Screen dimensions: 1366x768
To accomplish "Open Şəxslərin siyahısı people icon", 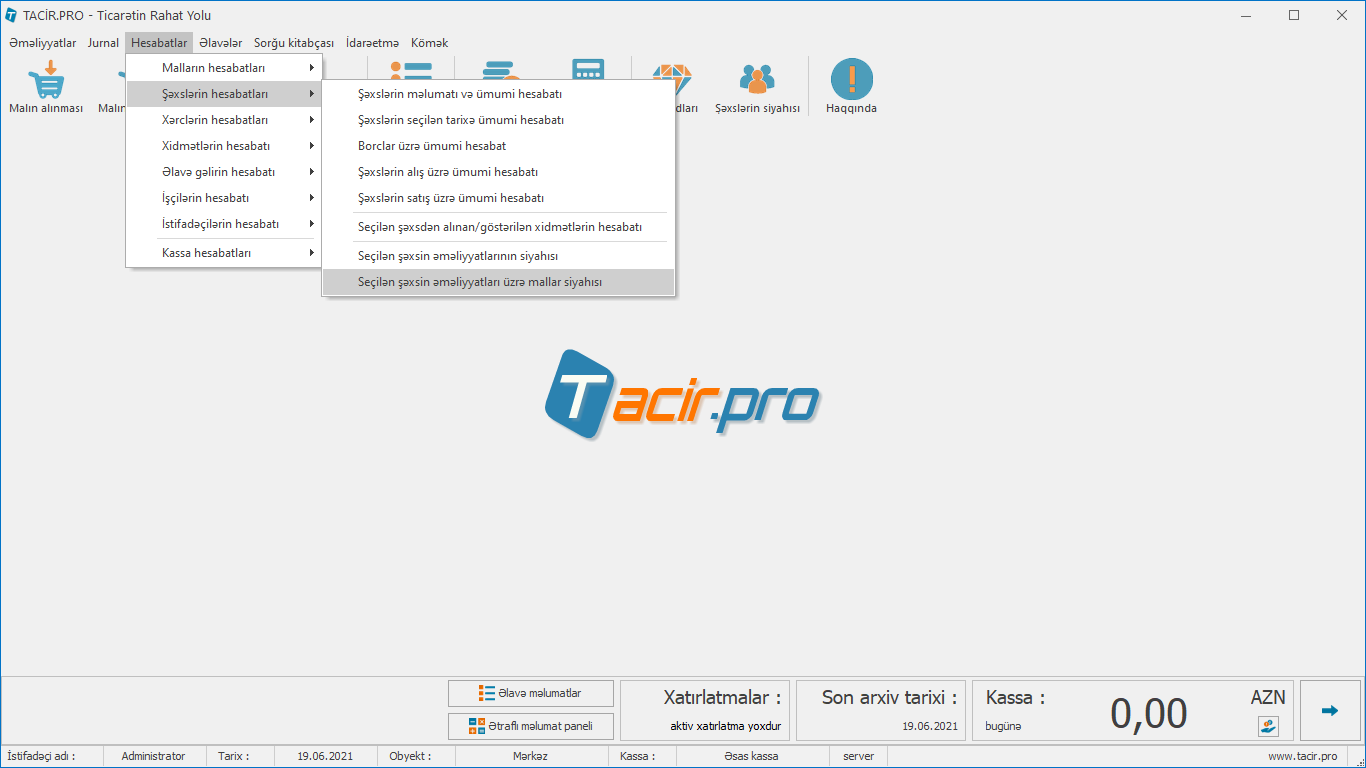I will click(x=757, y=80).
